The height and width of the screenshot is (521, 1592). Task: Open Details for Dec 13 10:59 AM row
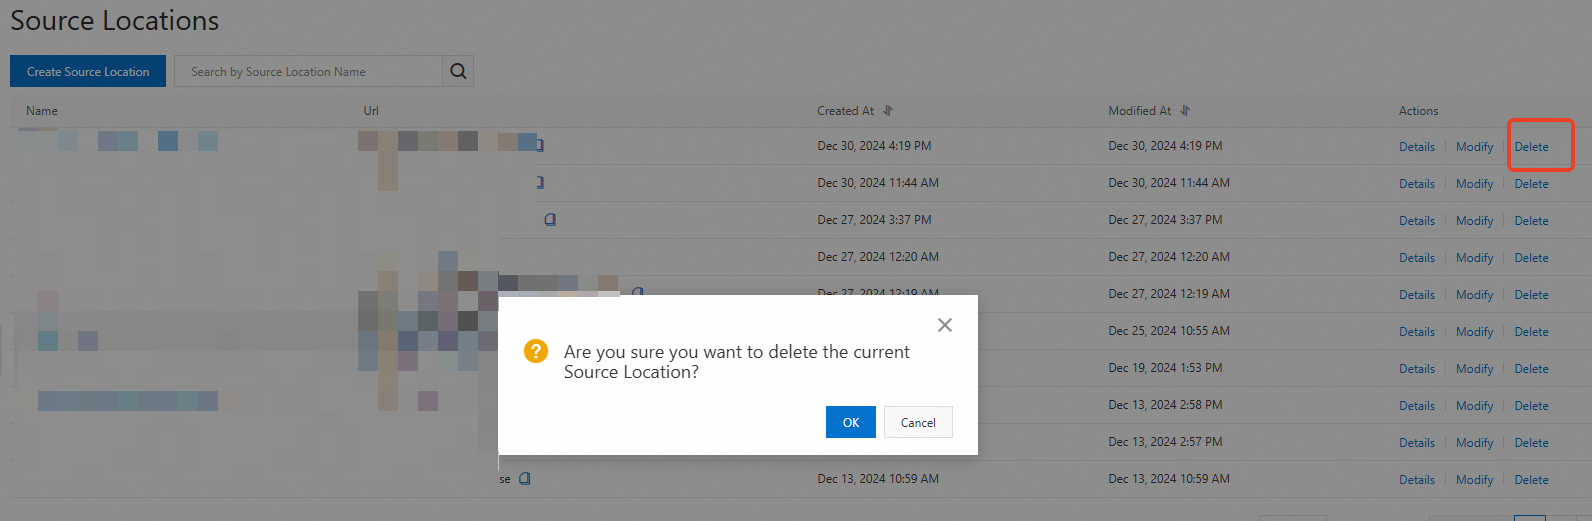tap(1417, 480)
